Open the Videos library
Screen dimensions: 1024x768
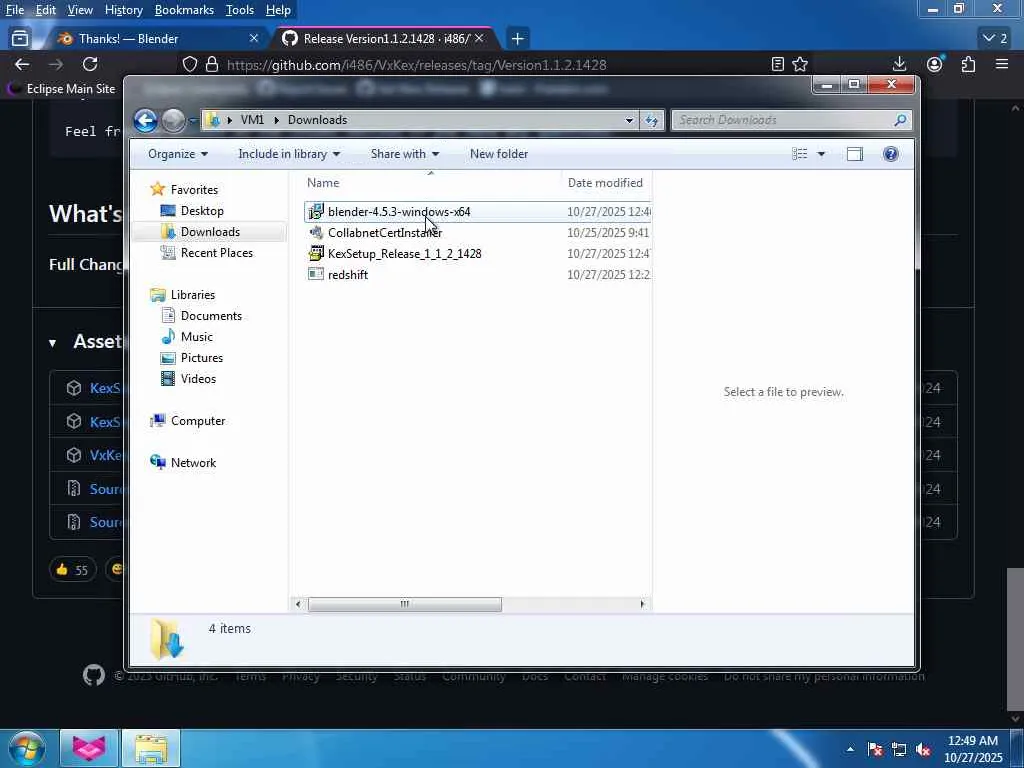189,379
